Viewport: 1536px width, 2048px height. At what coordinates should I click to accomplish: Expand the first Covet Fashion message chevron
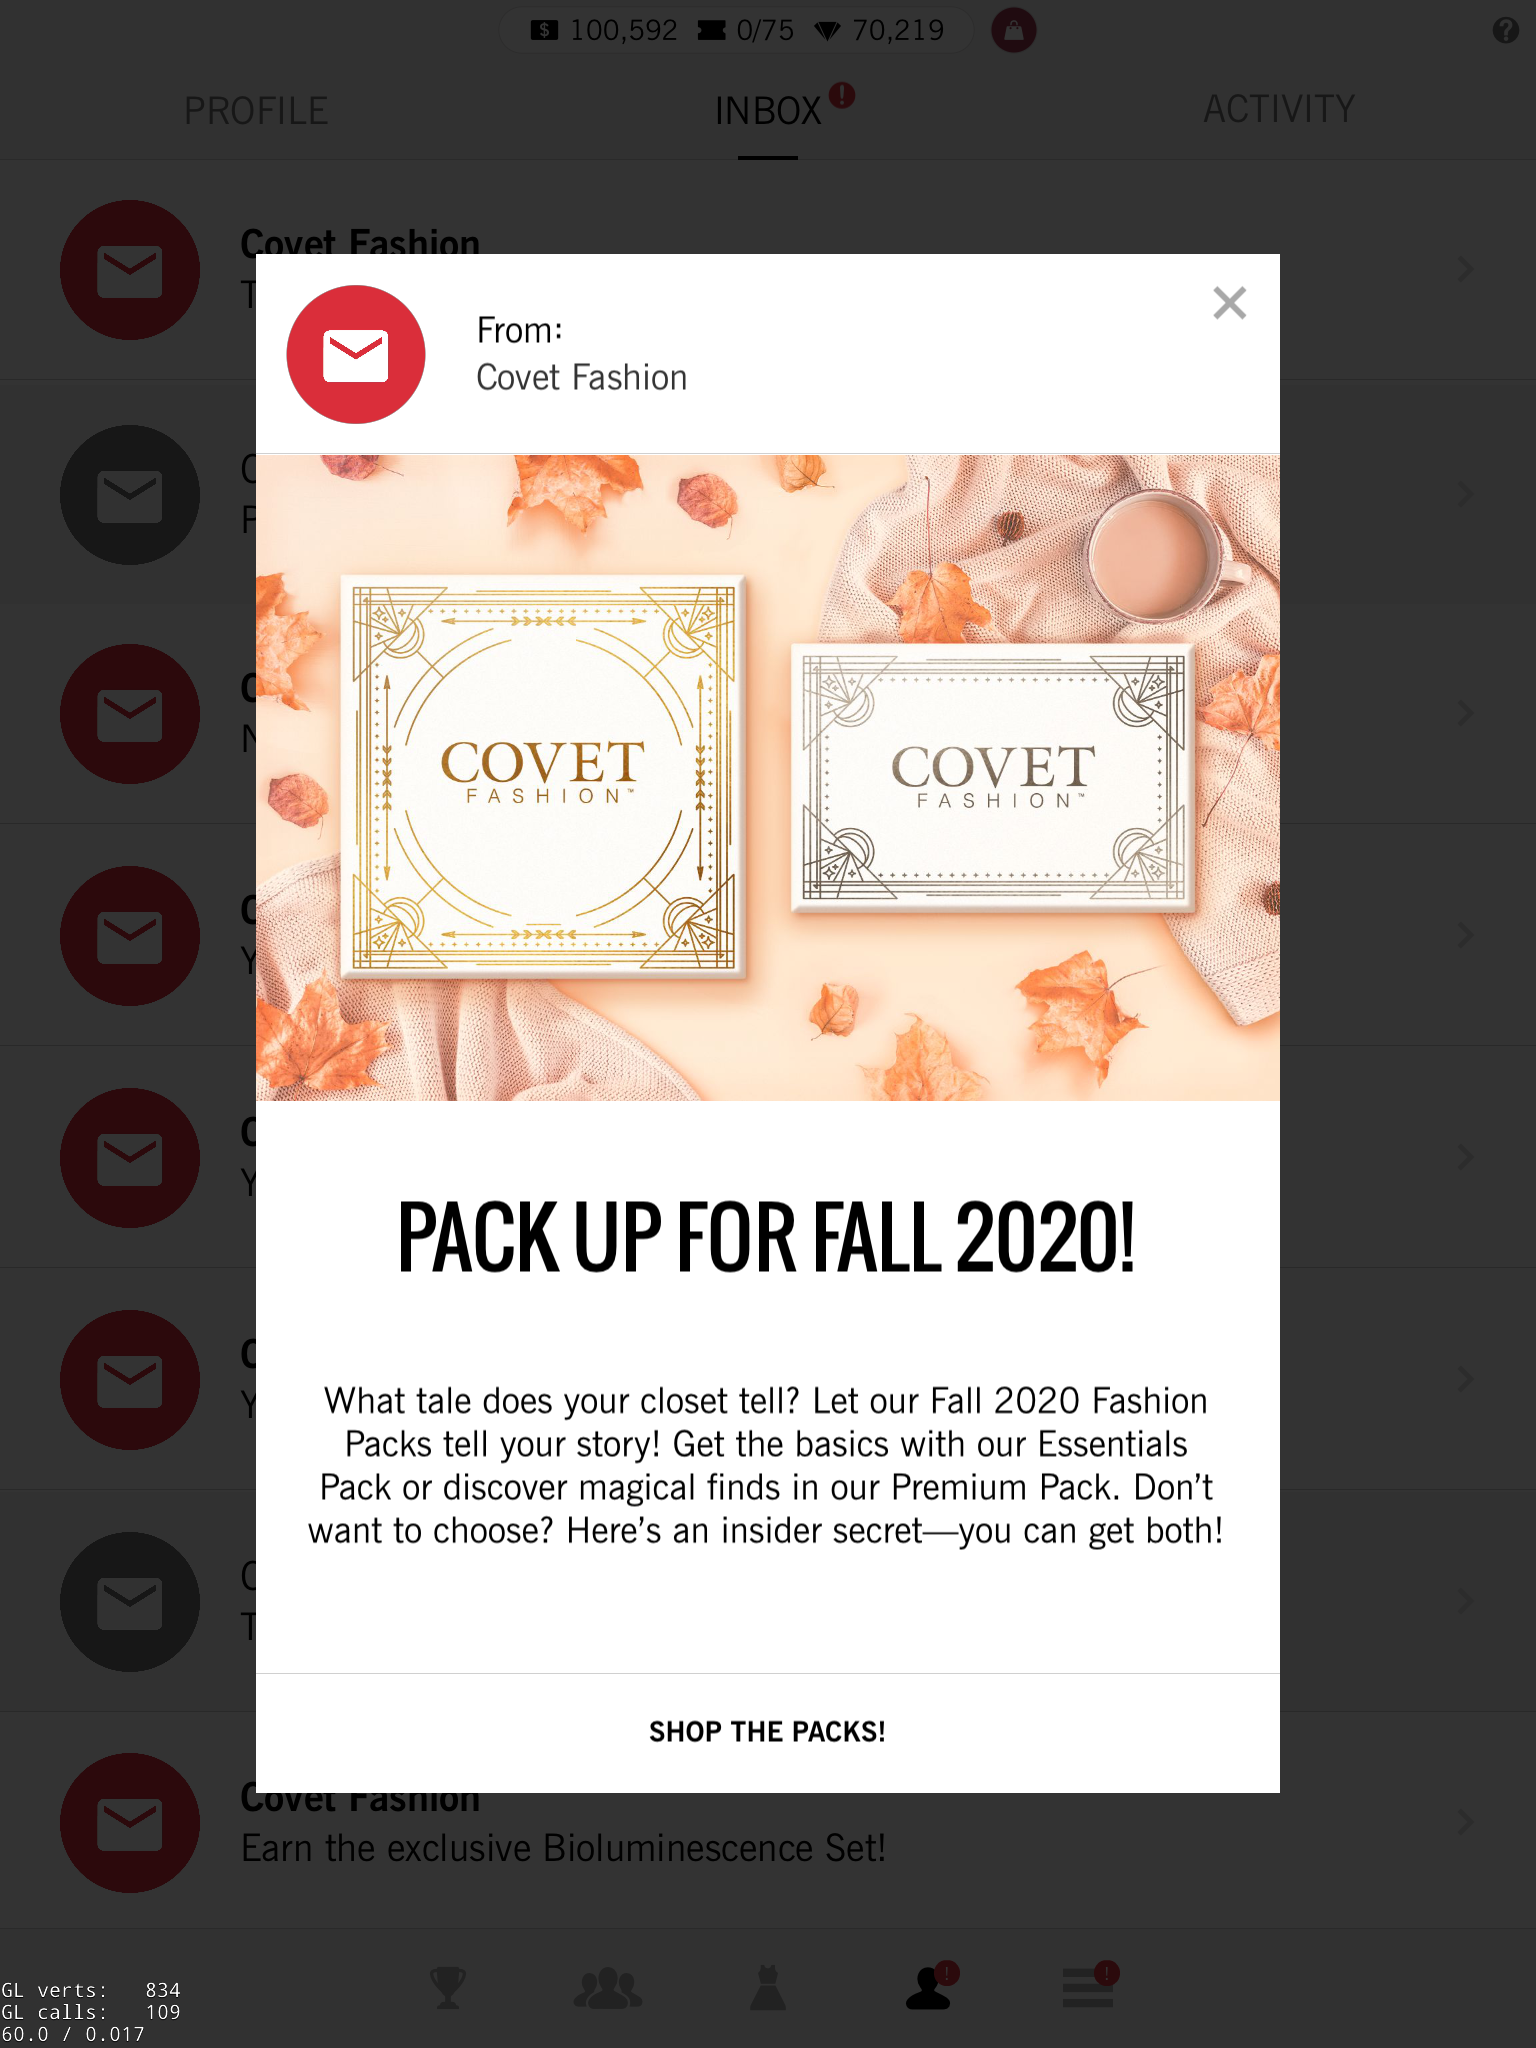(x=1465, y=269)
